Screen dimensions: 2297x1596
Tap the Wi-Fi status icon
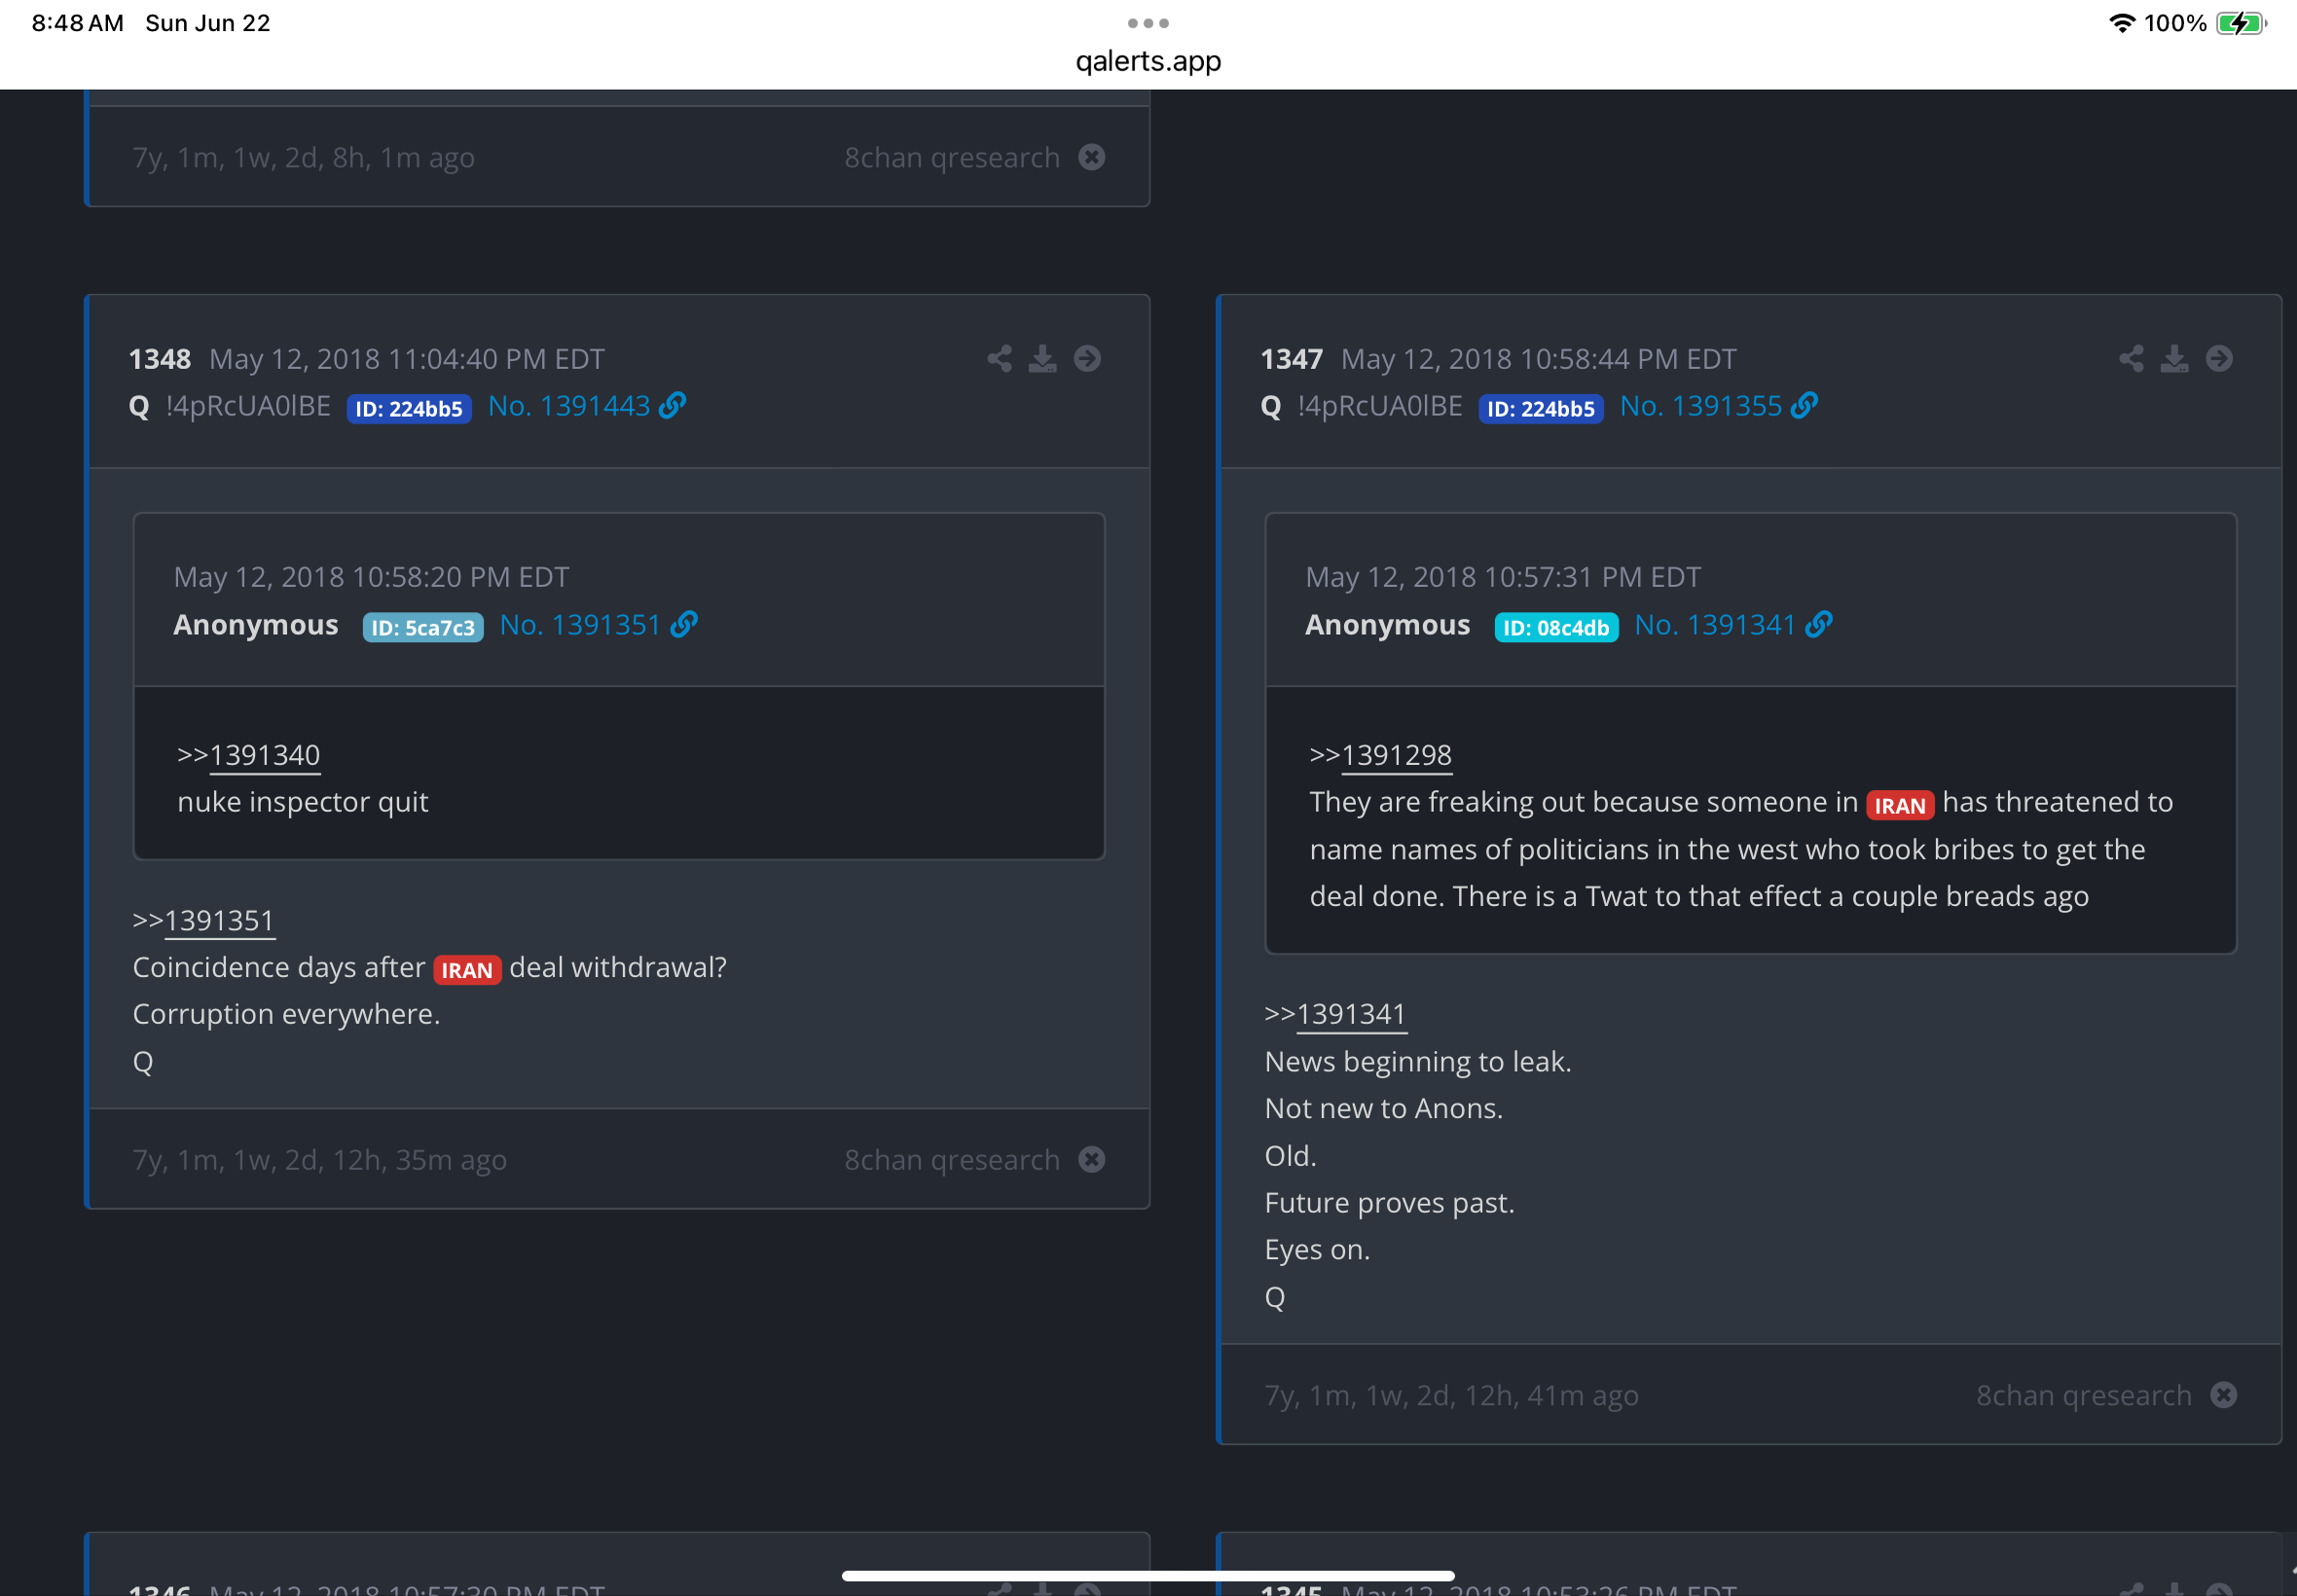[2121, 23]
